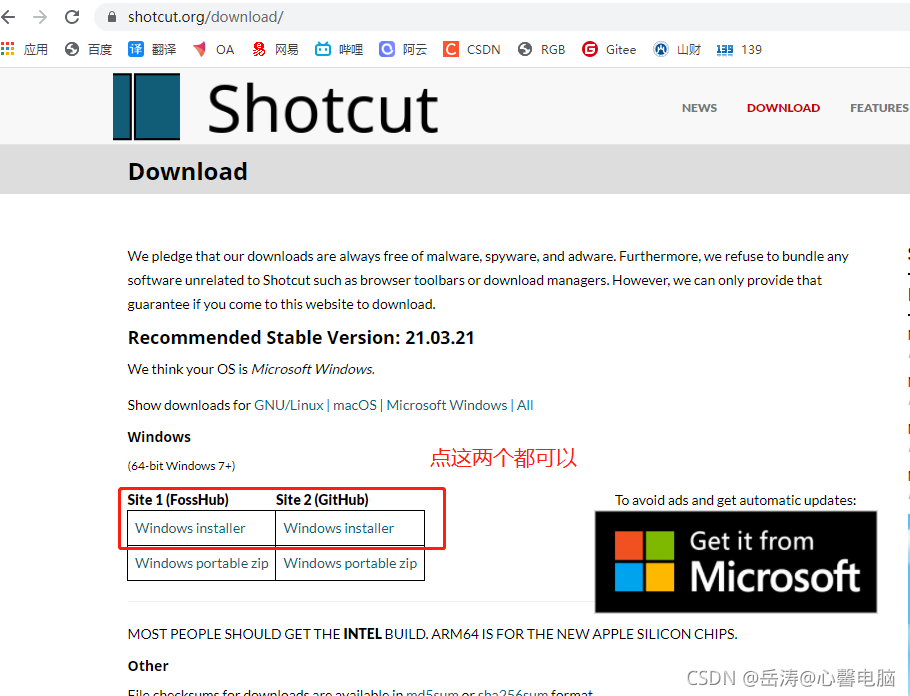Show downloads for macOS

(355, 405)
